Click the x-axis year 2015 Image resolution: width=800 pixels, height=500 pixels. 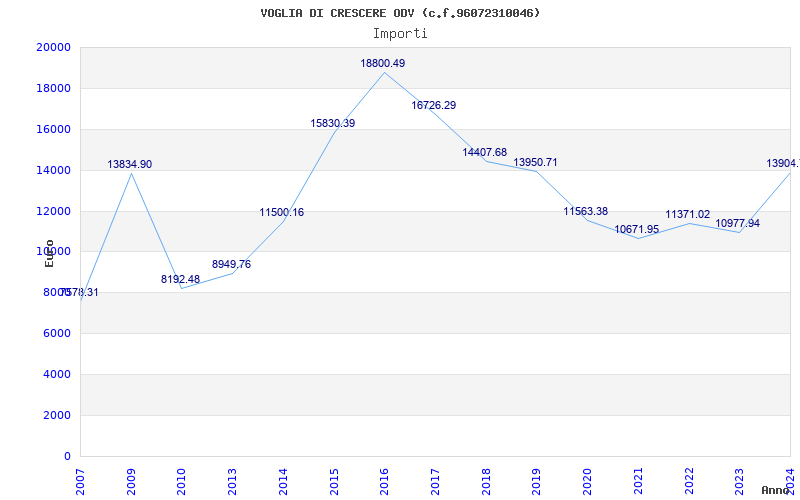tap(334, 482)
